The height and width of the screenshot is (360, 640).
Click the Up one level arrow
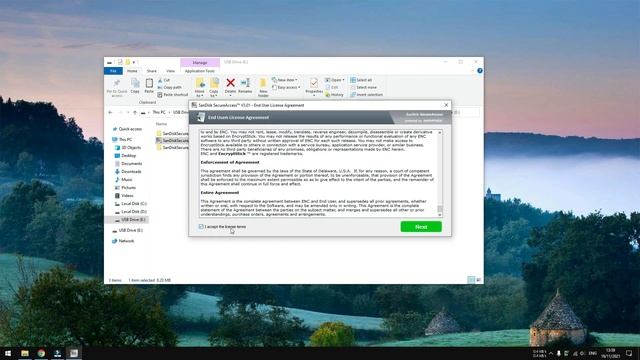[x=135, y=112]
